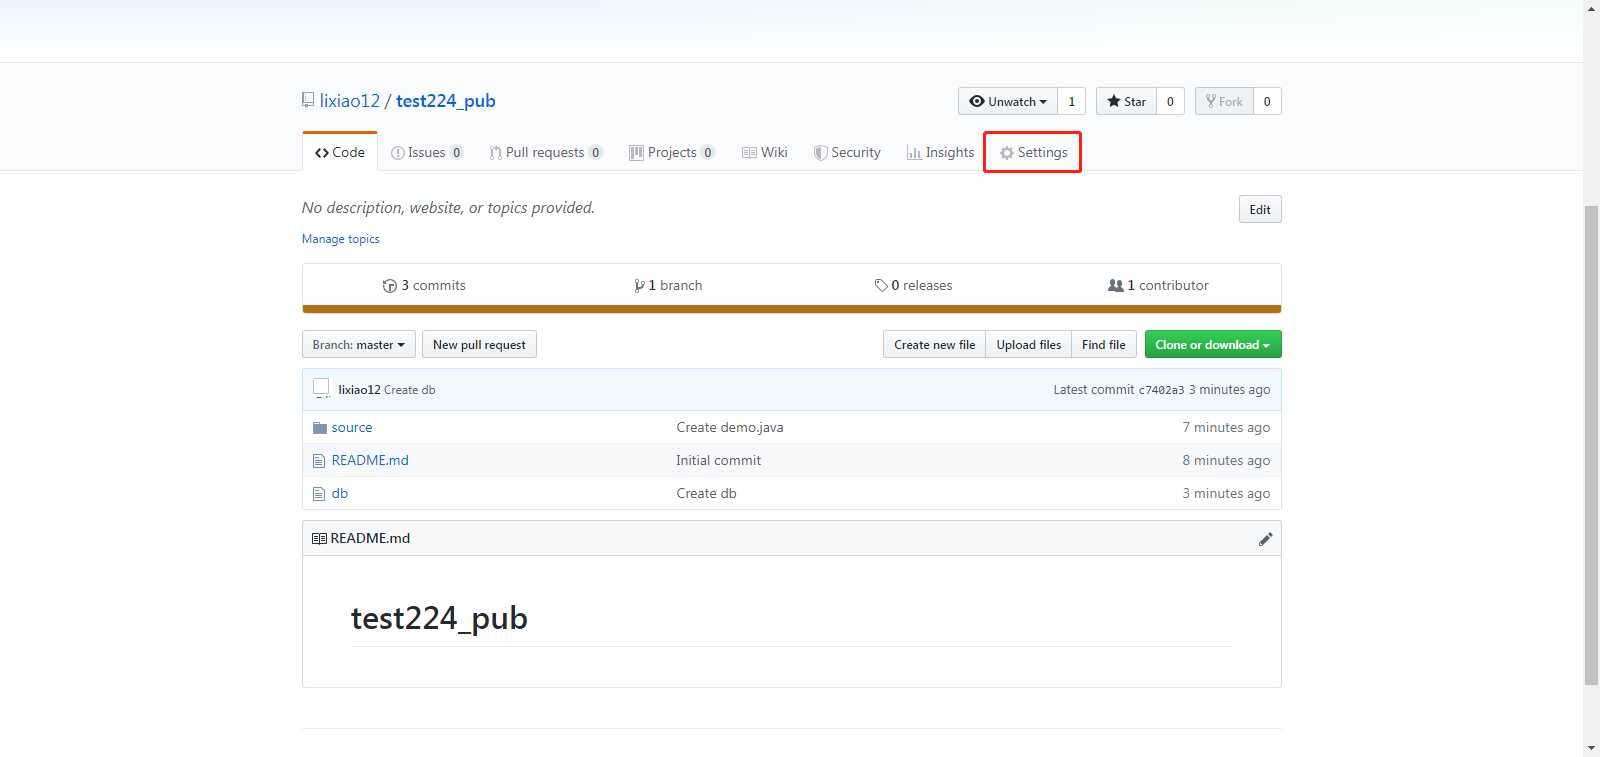
Task: Click the Star button
Action: coord(1126,101)
